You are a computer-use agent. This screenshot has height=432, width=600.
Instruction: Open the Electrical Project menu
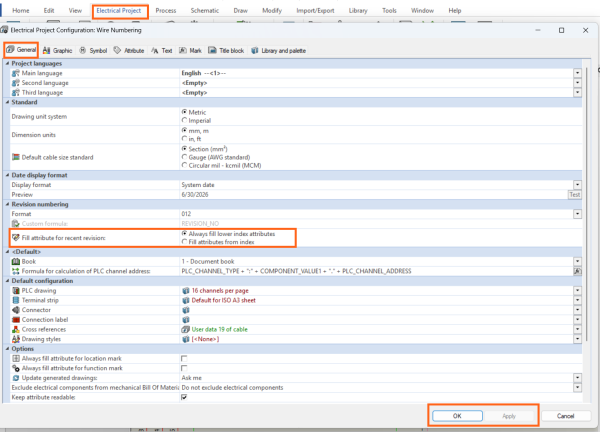(x=119, y=11)
